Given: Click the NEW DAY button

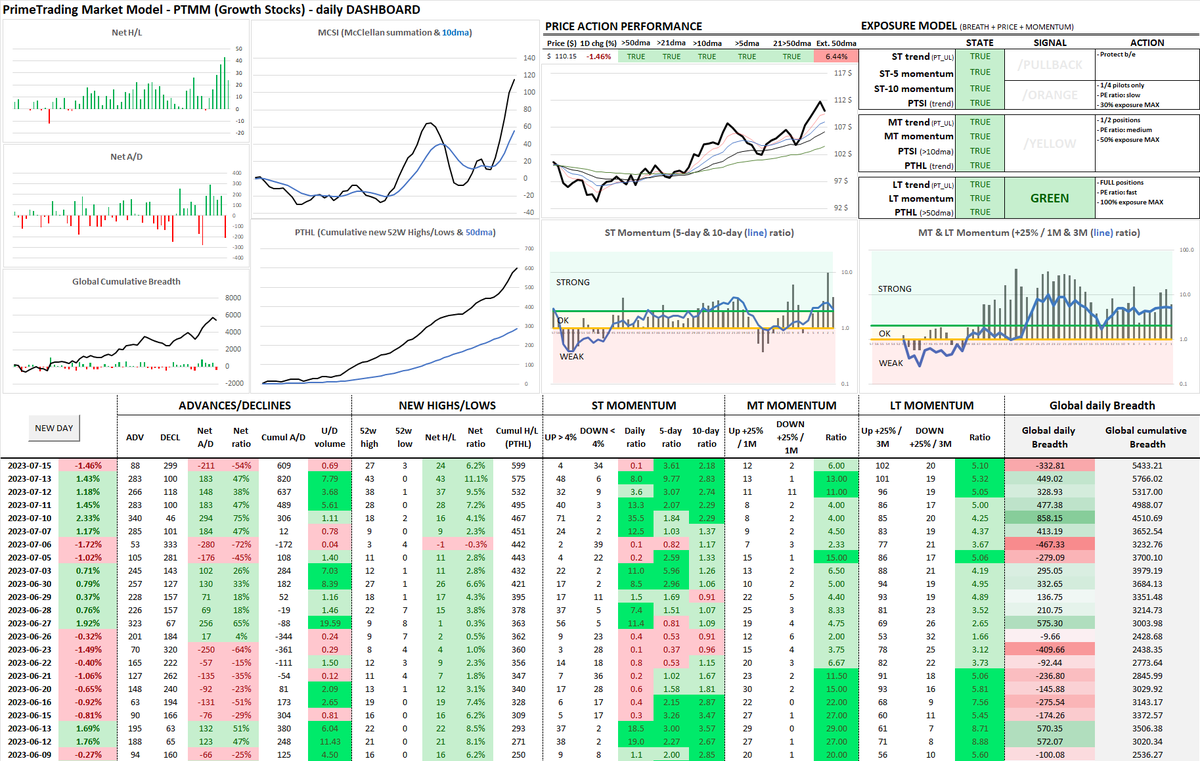Looking at the screenshot, I should 53,427.
